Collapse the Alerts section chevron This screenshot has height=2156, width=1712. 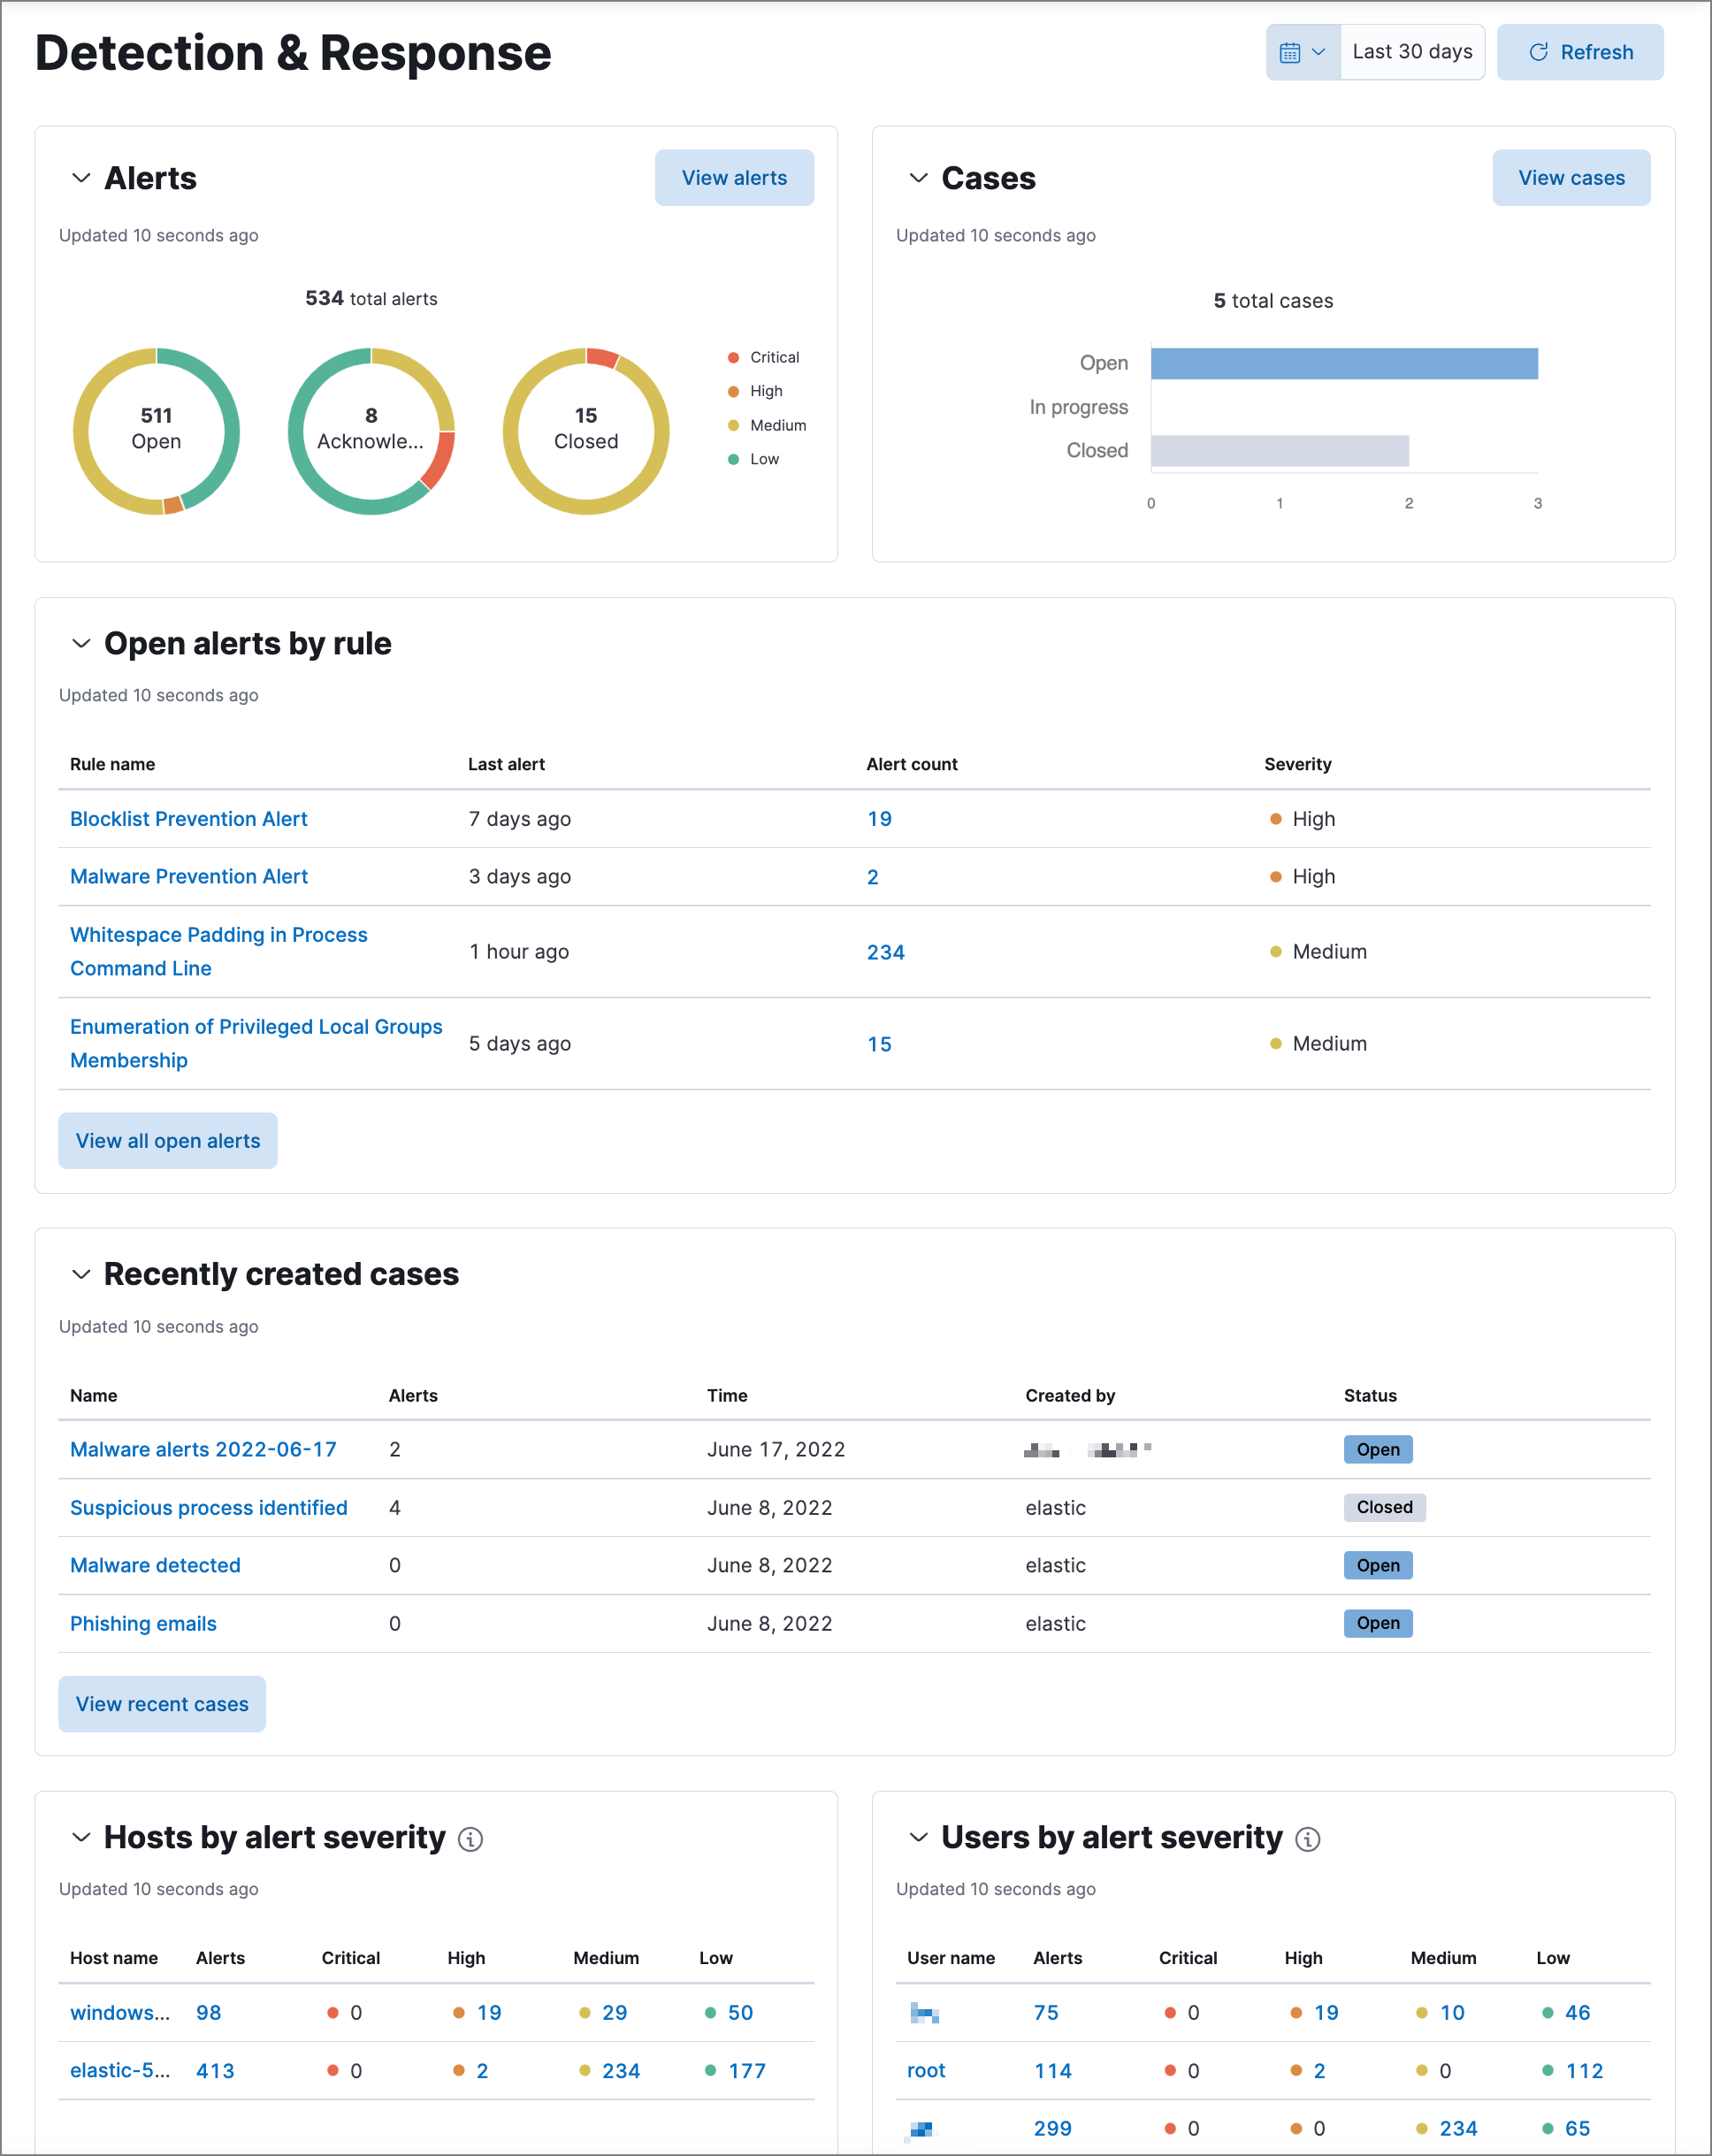point(79,177)
